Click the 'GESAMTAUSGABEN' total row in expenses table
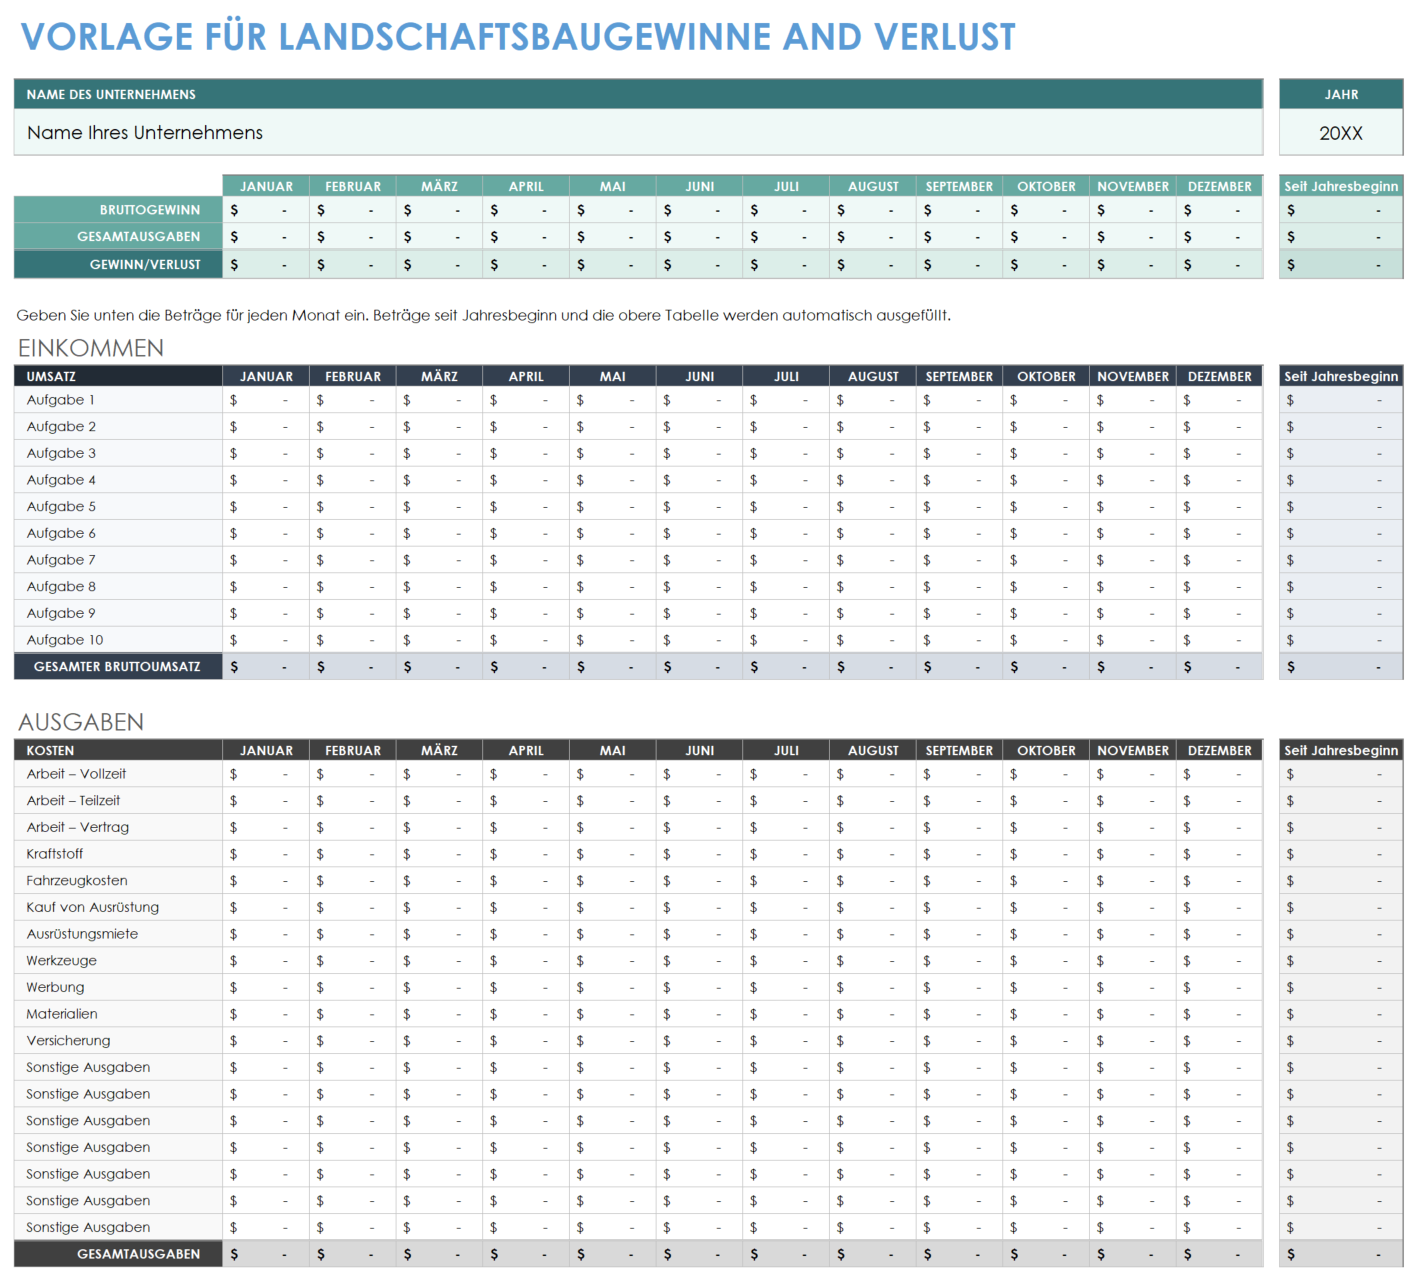The height and width of the screenshot is (1288, 1421). point(118,1254)
